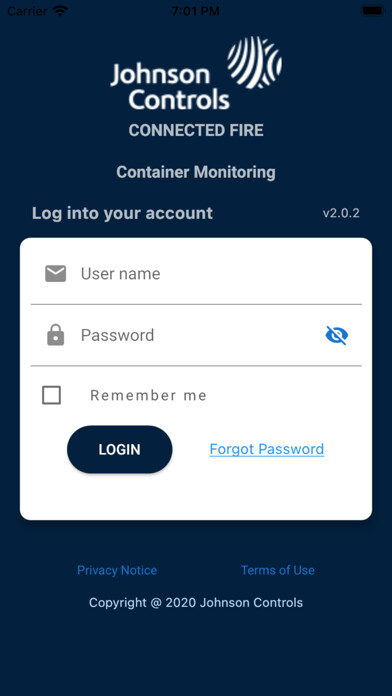Focus the User name input field

tap(196, 274)
